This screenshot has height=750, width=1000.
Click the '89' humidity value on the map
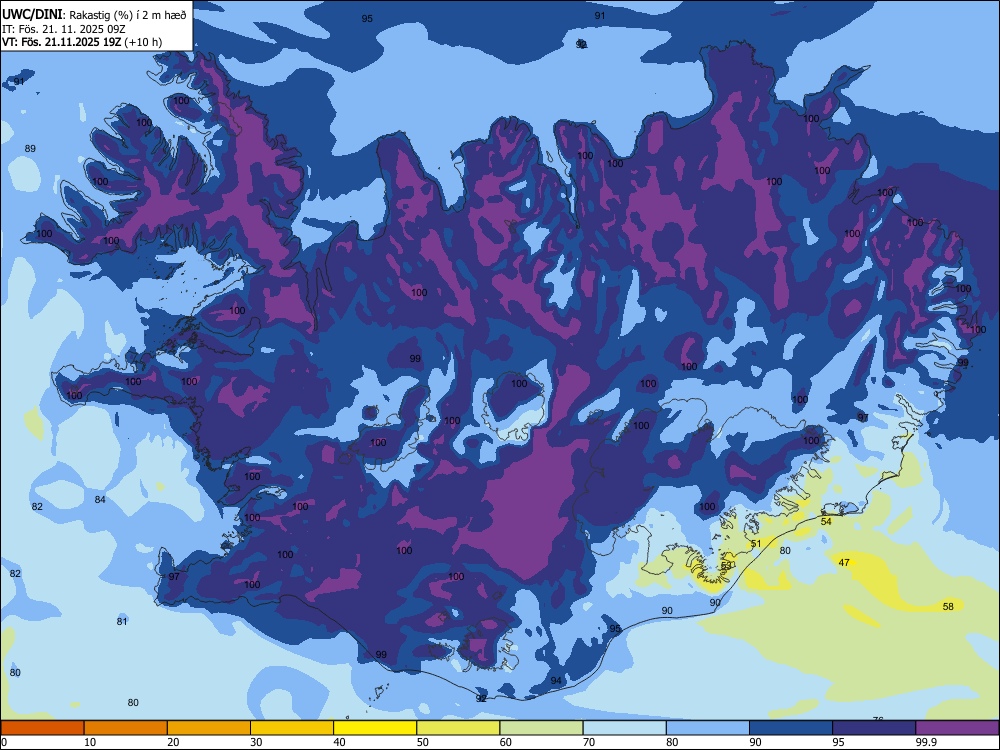[x=30, y=149]
